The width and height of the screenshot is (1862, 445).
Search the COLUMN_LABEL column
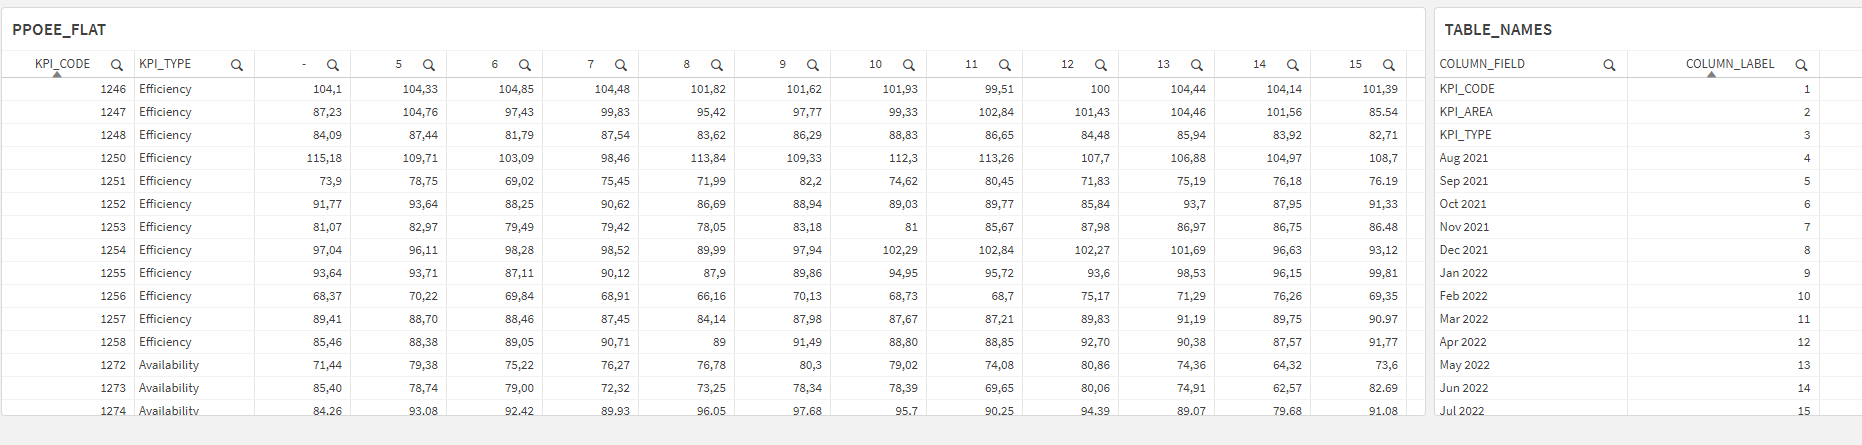1801,65
